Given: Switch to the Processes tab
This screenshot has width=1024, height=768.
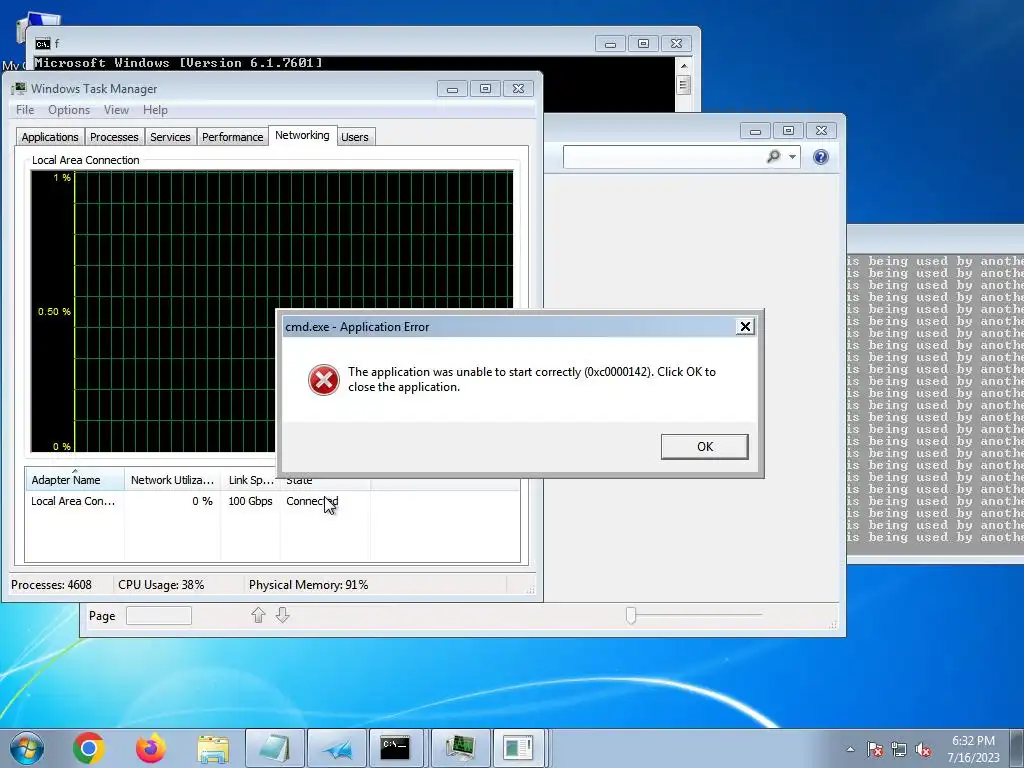Looking at the screenshot, I should click(114, 137).
